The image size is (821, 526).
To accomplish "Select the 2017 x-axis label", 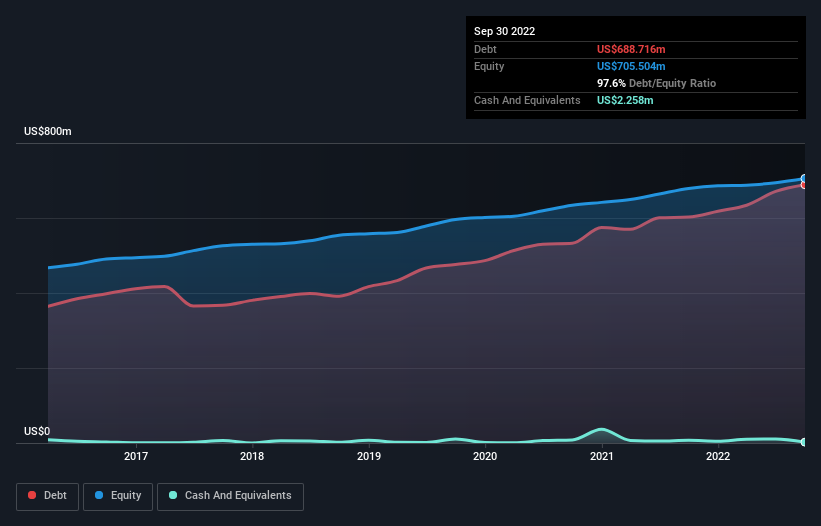I will pyautogui.click(x=136, y=456).
